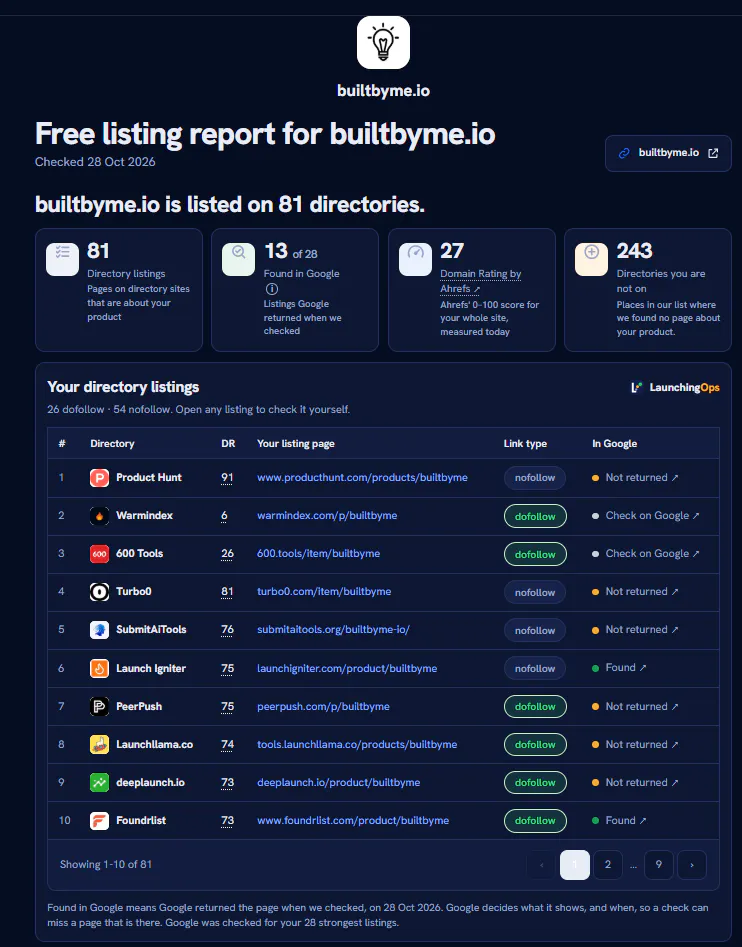The image size is (742, 947).
Task: Open warmindex.com/p/builtbyme listing link
Action: (327, 515)
